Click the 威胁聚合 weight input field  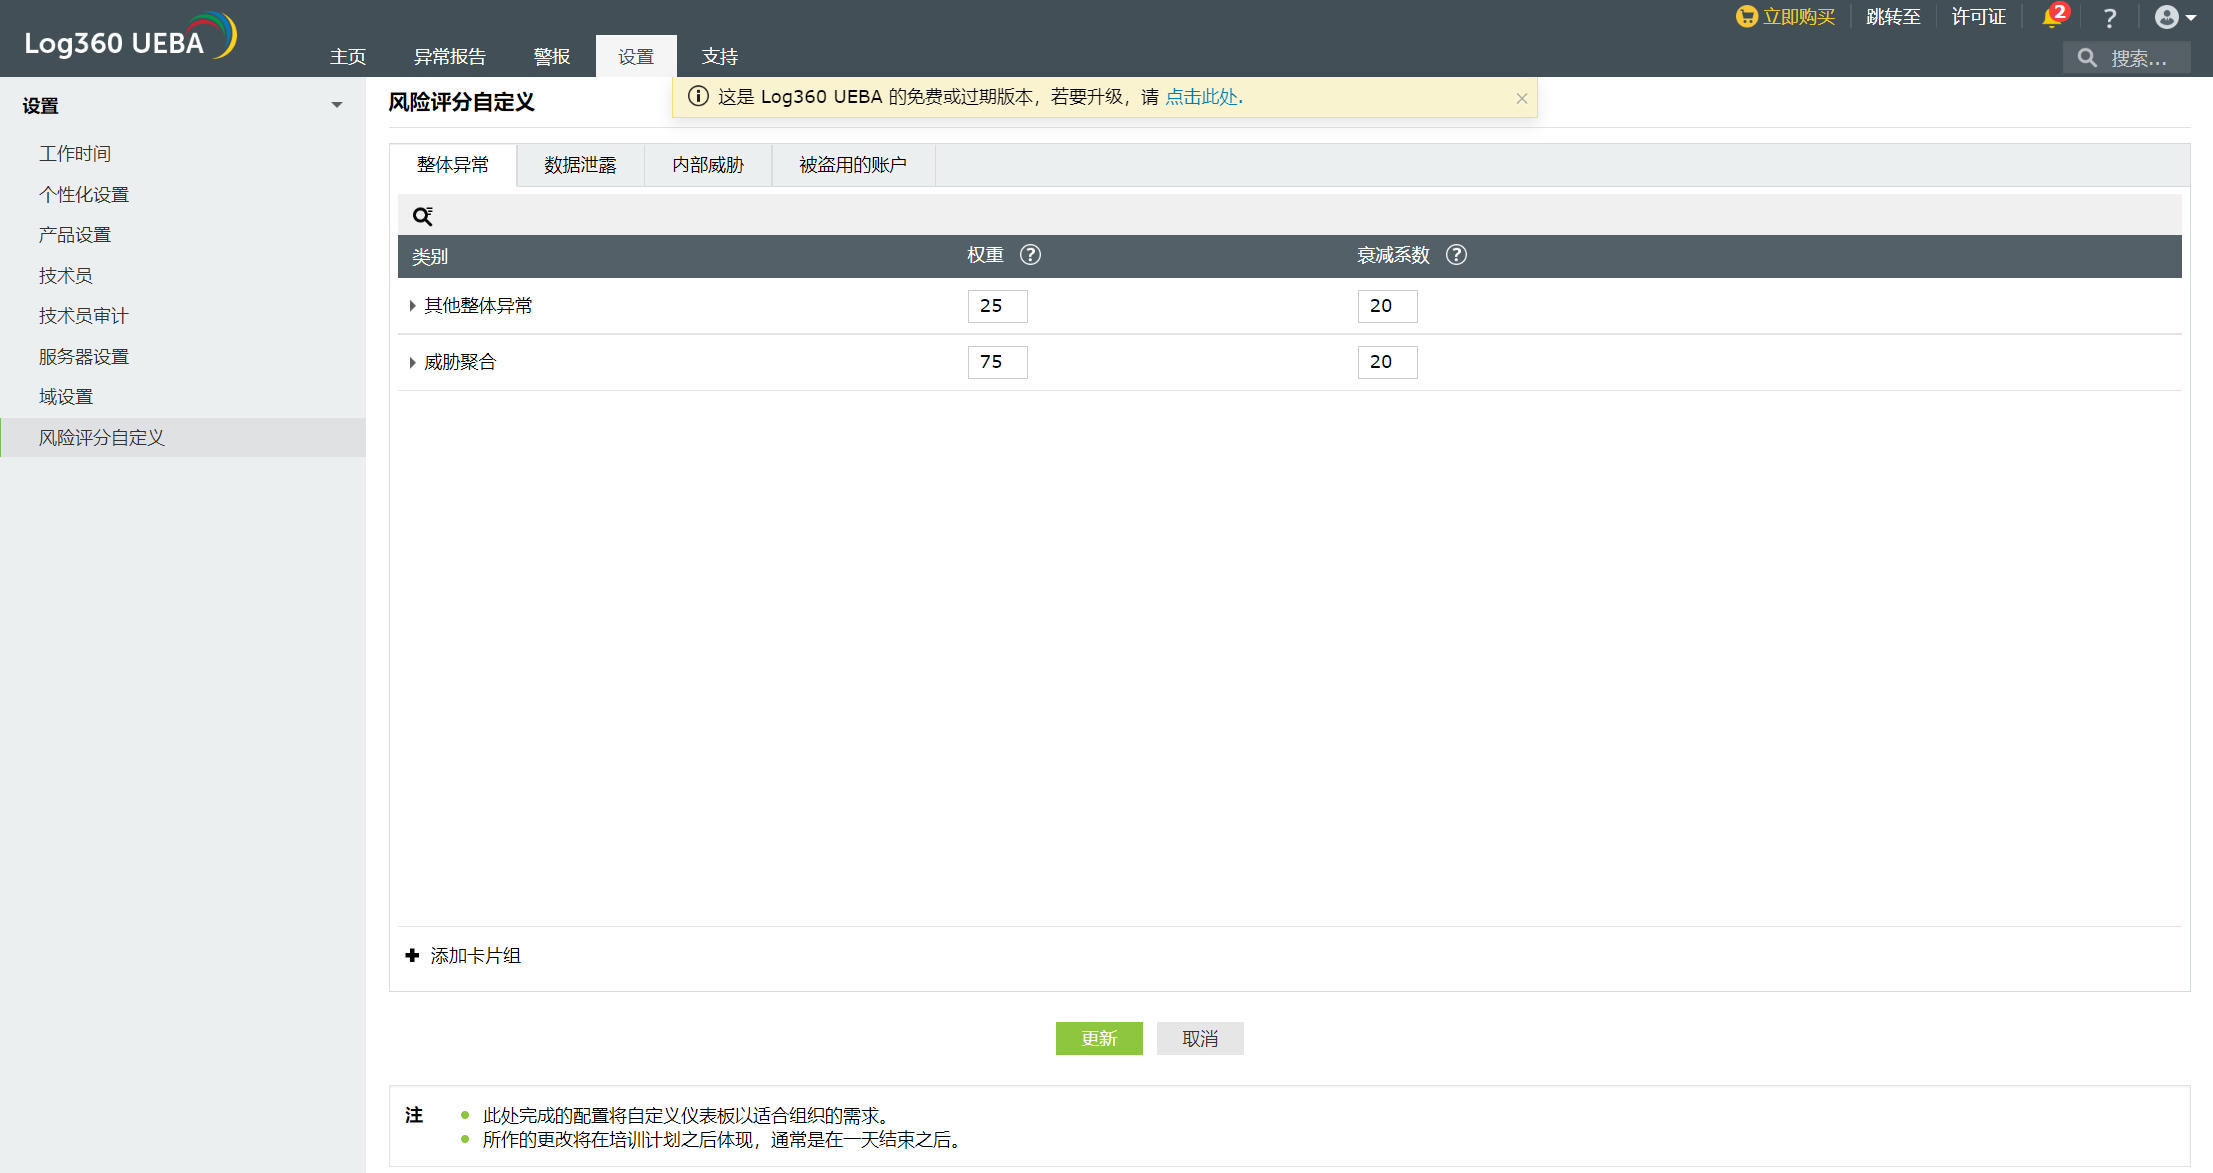997,362
